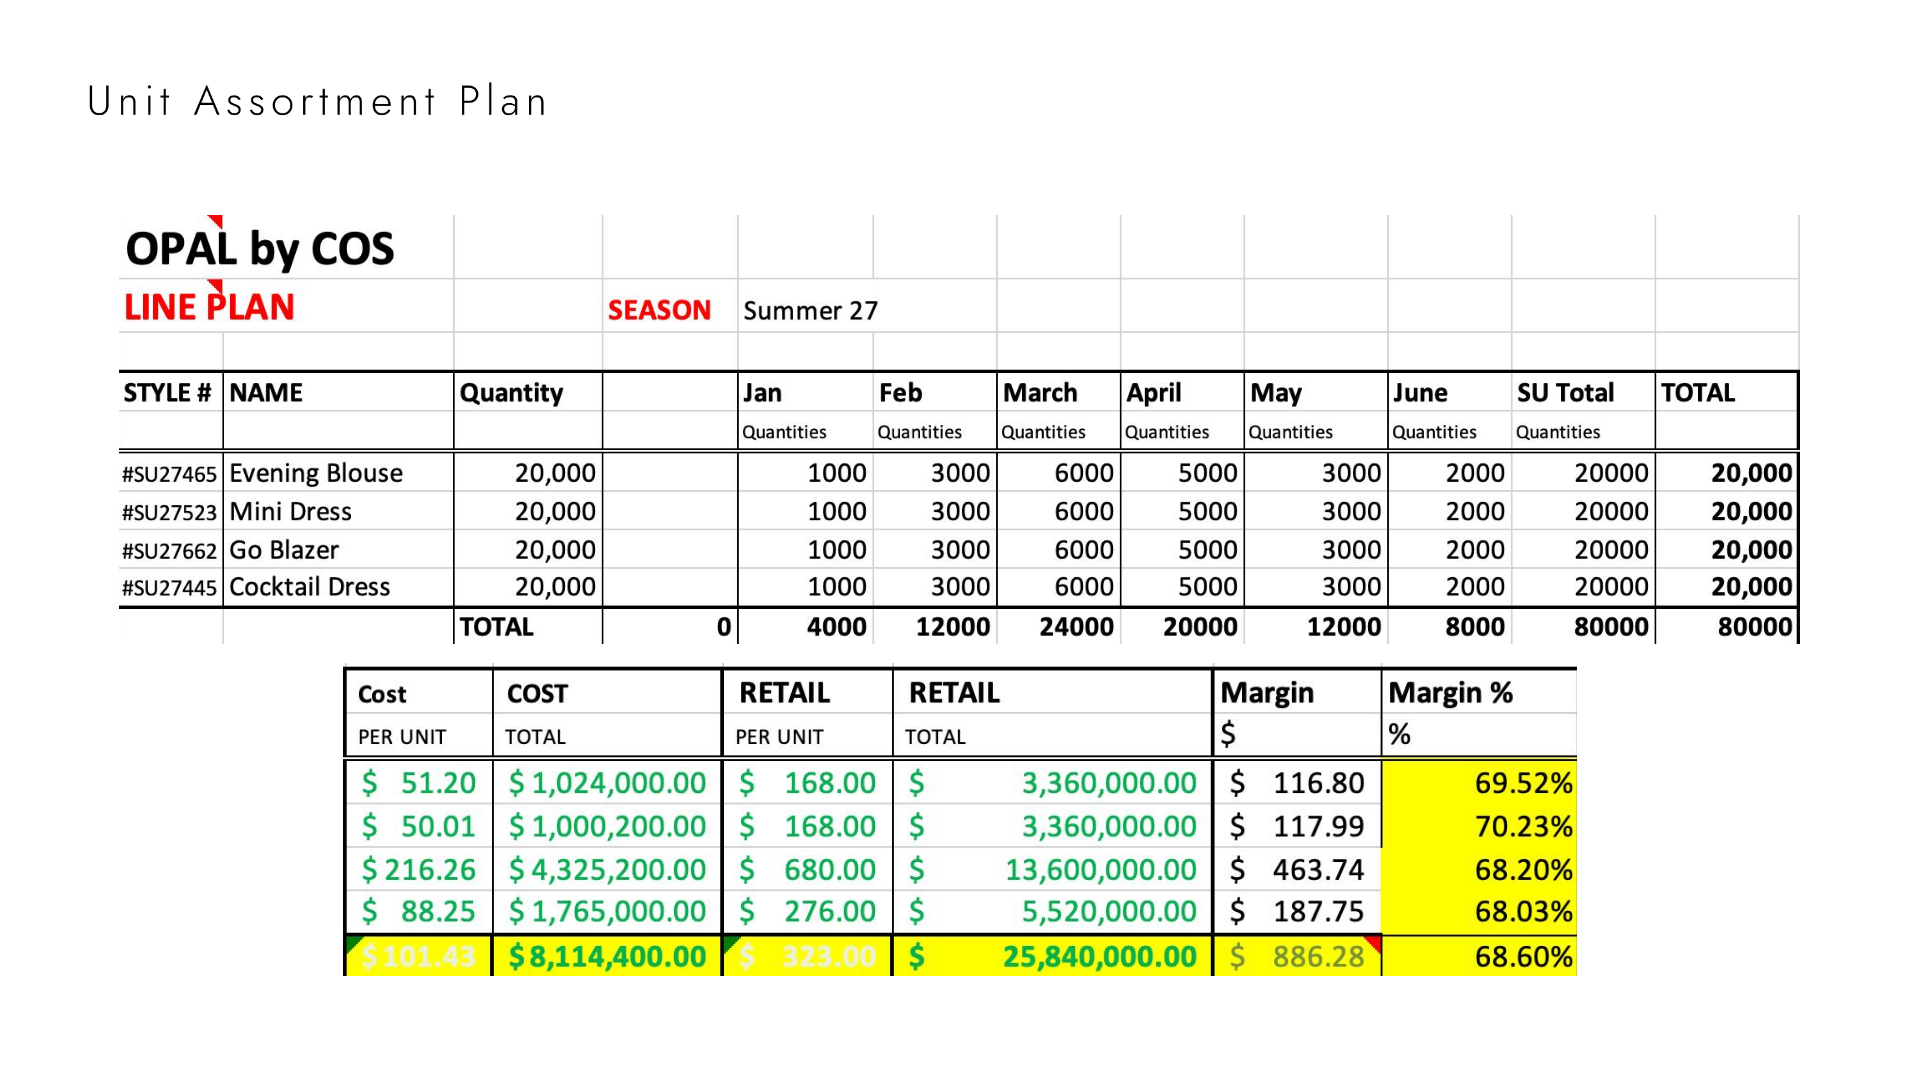Screen dimensions: 1920x1080
Task: Click the 'Go Blazer' name cell
Action: point(284,550)
